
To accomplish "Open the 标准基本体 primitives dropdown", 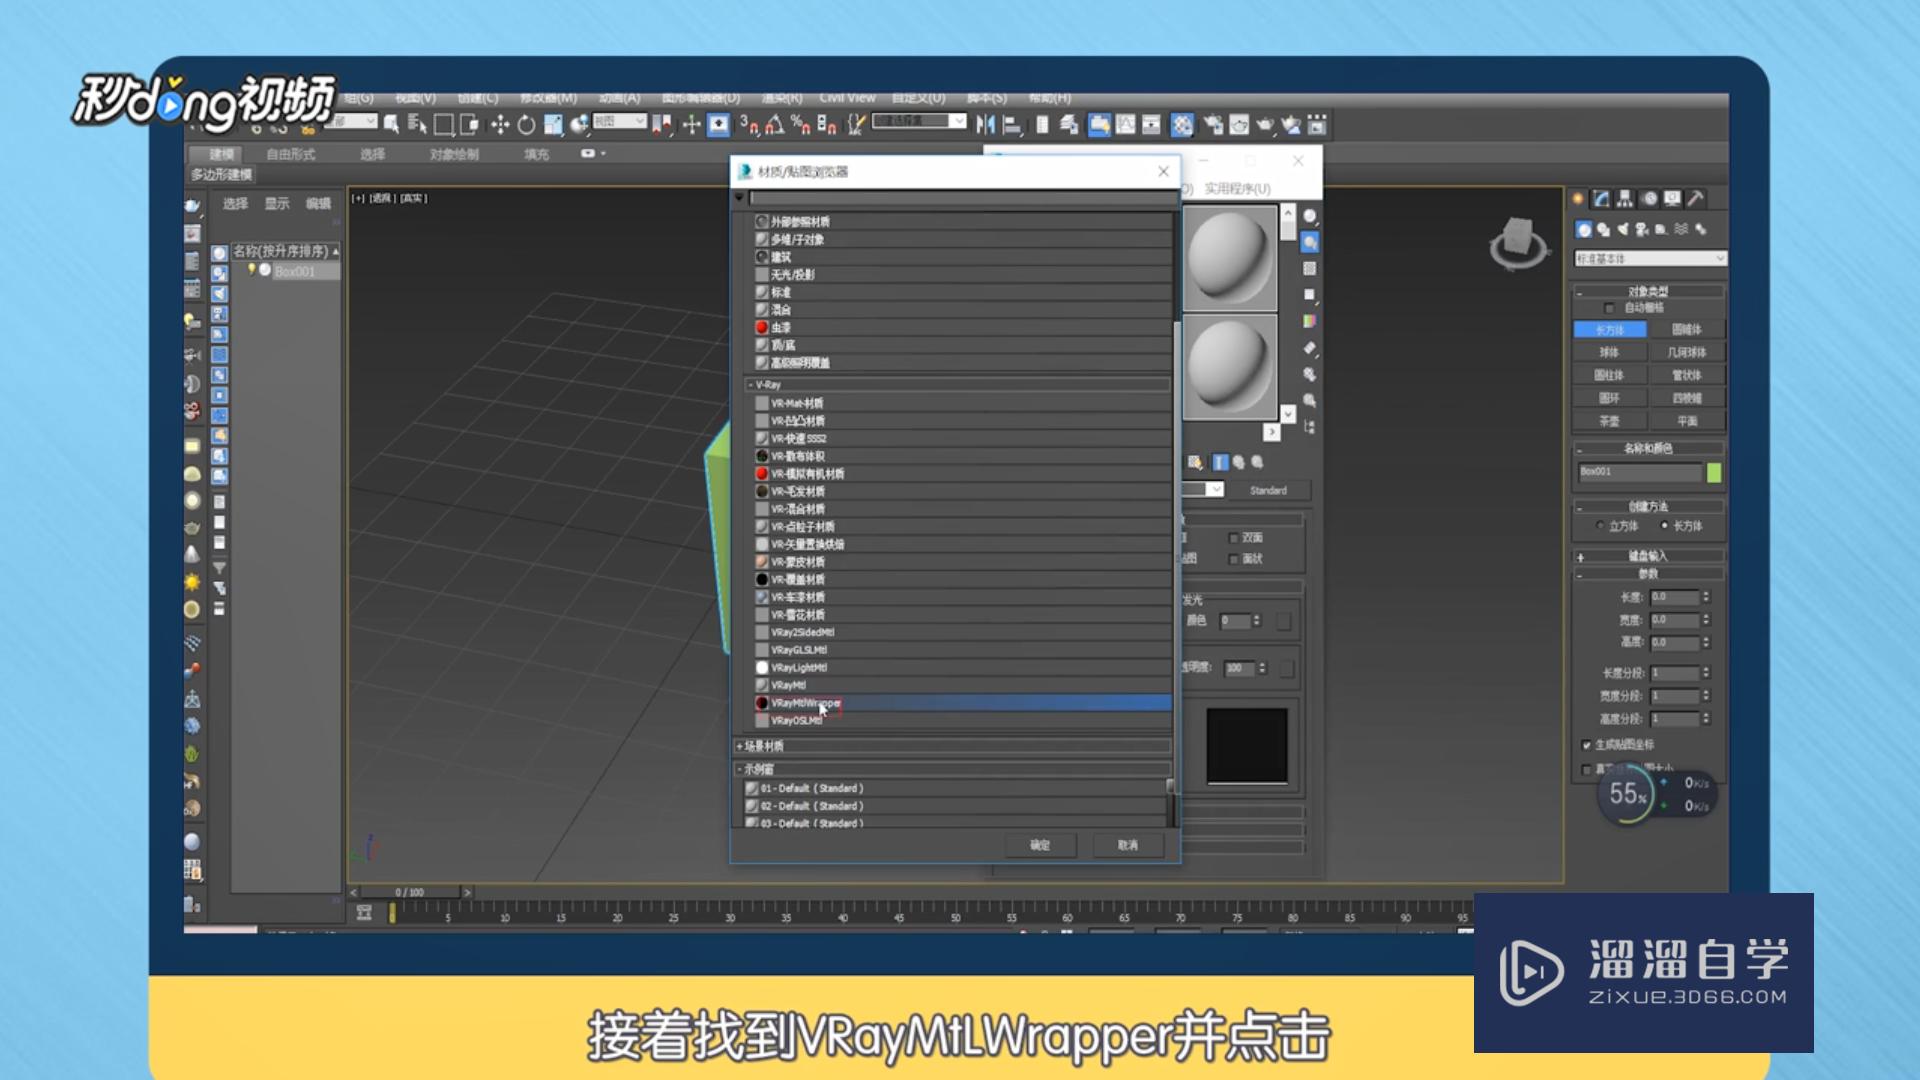I will click(x=1650, y=259).
